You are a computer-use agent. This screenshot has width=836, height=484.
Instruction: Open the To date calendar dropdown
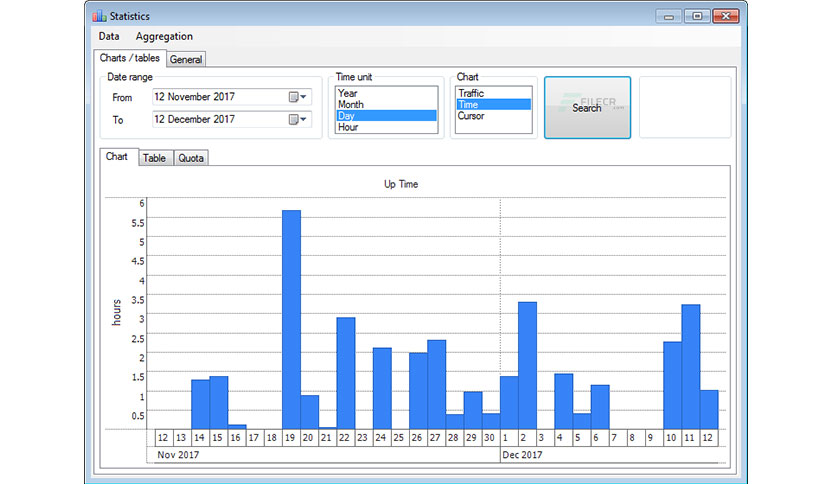[x=298, y=119]
